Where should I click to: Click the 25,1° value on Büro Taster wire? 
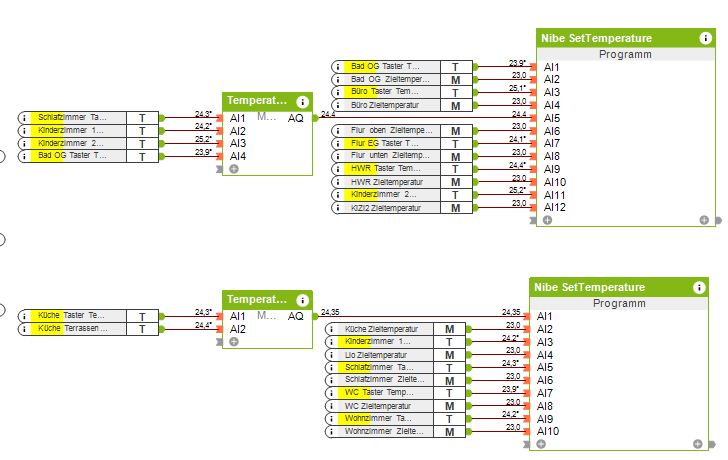pyautogui.click(x=517, y=88)
